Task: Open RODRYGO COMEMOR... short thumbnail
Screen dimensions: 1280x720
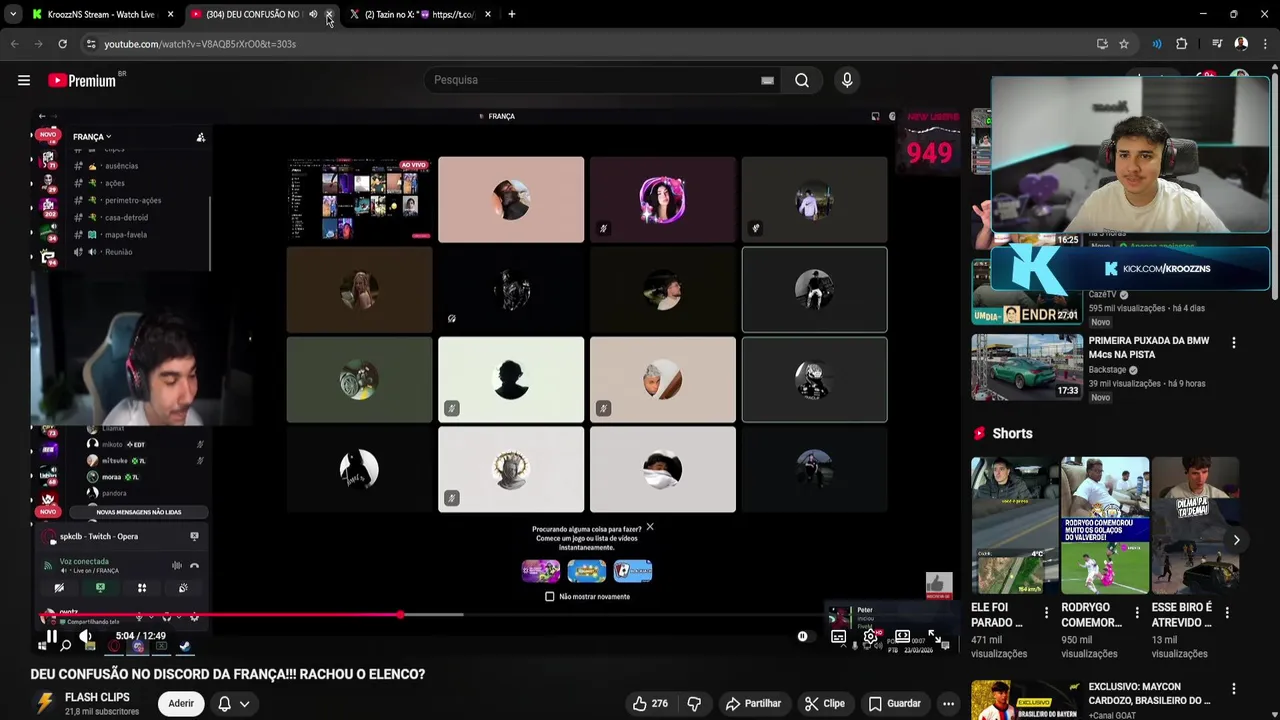Action: pos(1105,525)
